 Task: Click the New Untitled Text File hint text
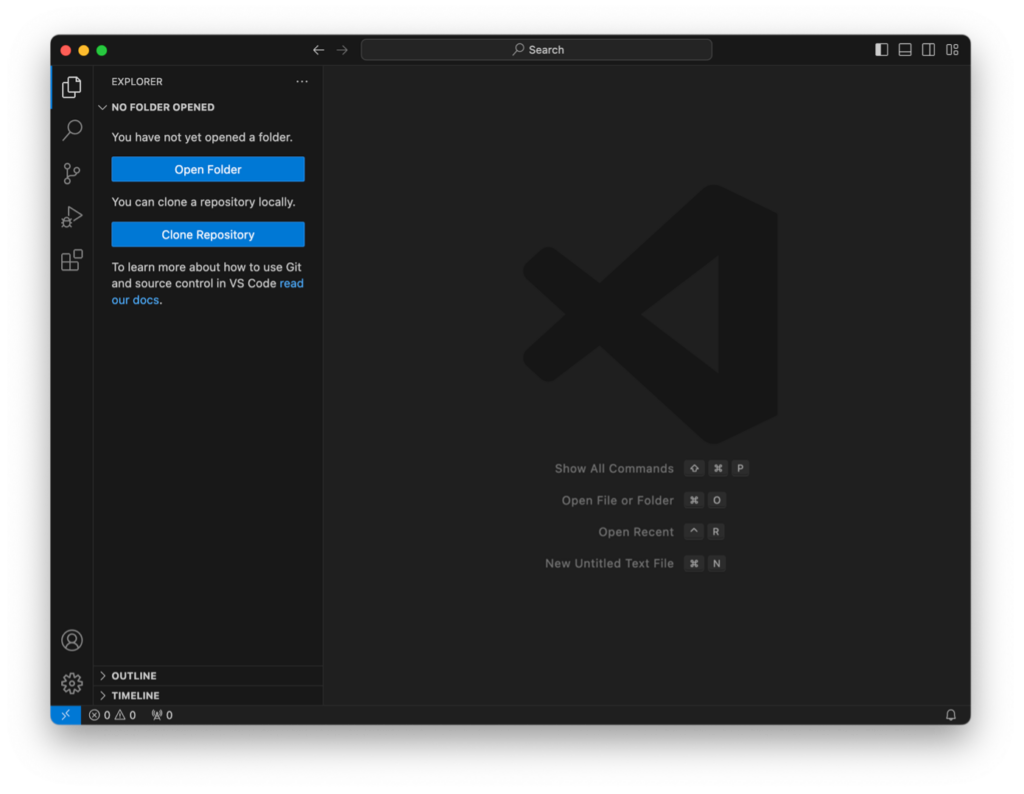(x=609, y=564)
